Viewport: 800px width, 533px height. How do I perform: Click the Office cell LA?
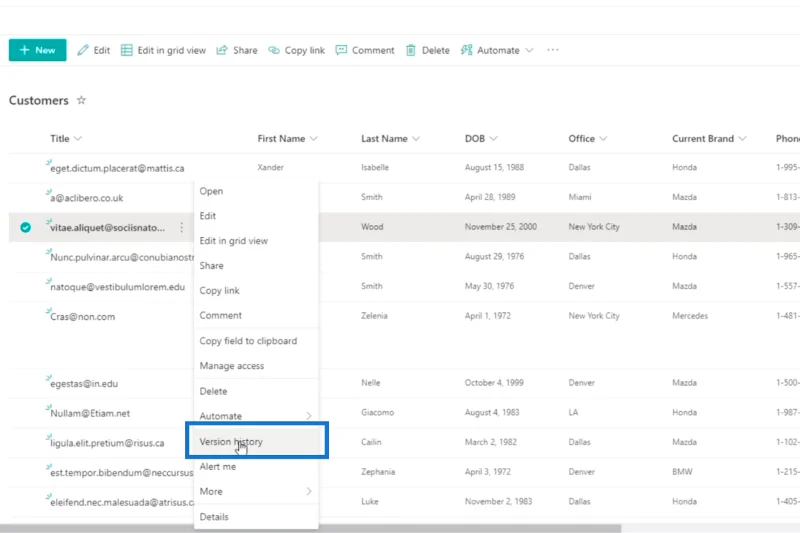pos(573,412)
